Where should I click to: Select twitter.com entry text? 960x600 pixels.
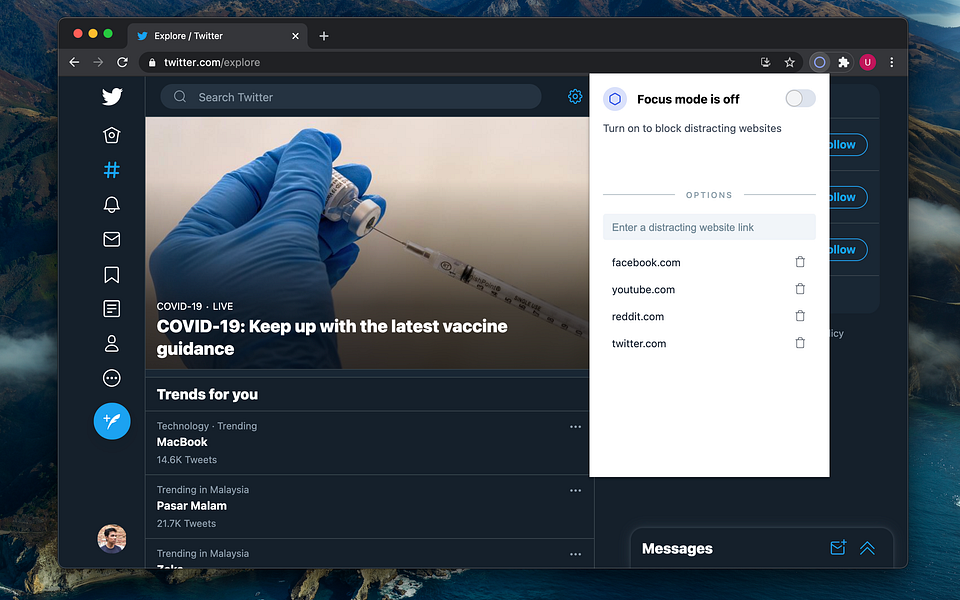coord(639,343)
